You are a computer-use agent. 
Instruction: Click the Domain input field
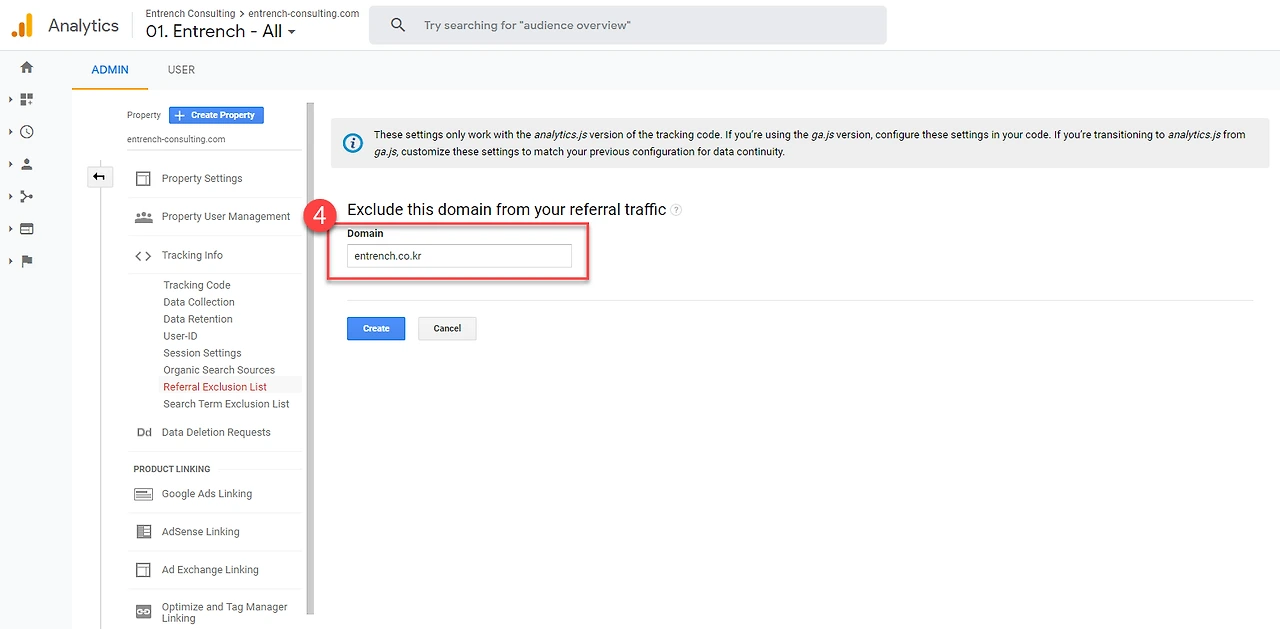tap(459, 256)
